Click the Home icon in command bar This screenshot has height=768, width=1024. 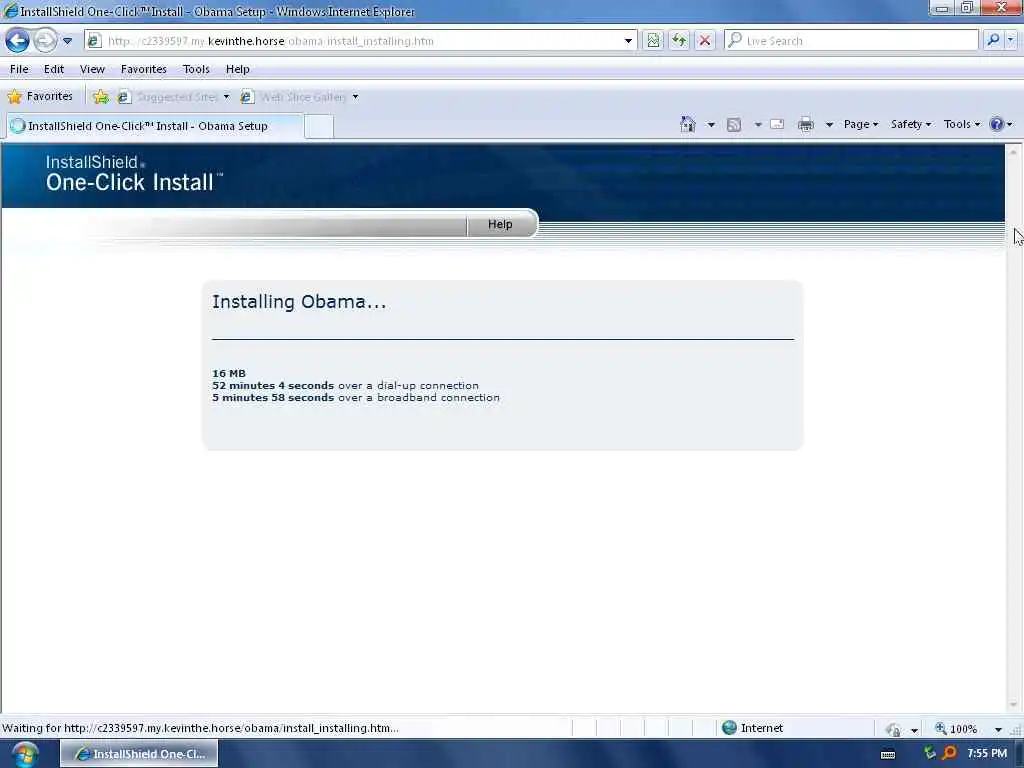click(688, 124)
